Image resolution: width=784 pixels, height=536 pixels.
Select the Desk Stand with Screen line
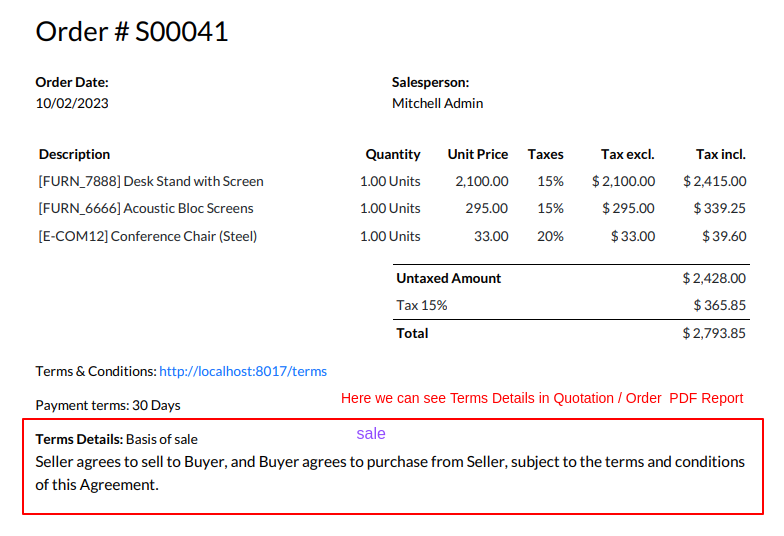[x=151, y=181]
